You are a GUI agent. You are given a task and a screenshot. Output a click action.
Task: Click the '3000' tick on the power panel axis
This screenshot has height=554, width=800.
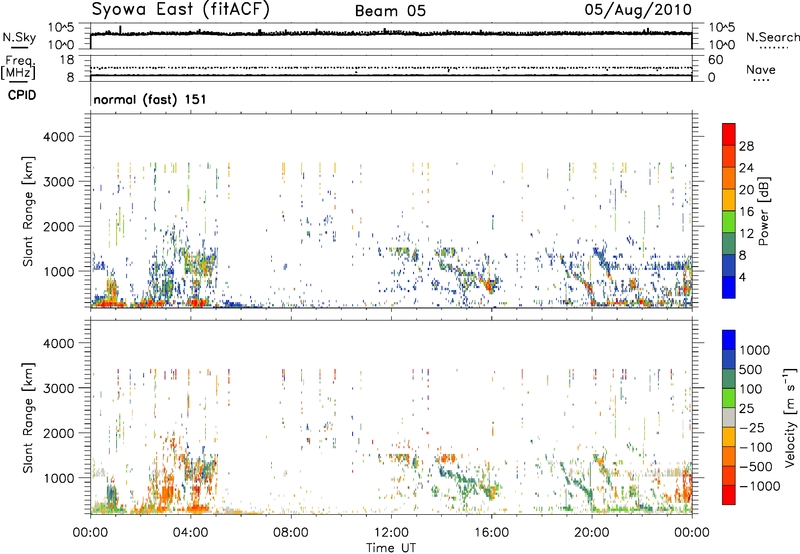coord(58,182)
